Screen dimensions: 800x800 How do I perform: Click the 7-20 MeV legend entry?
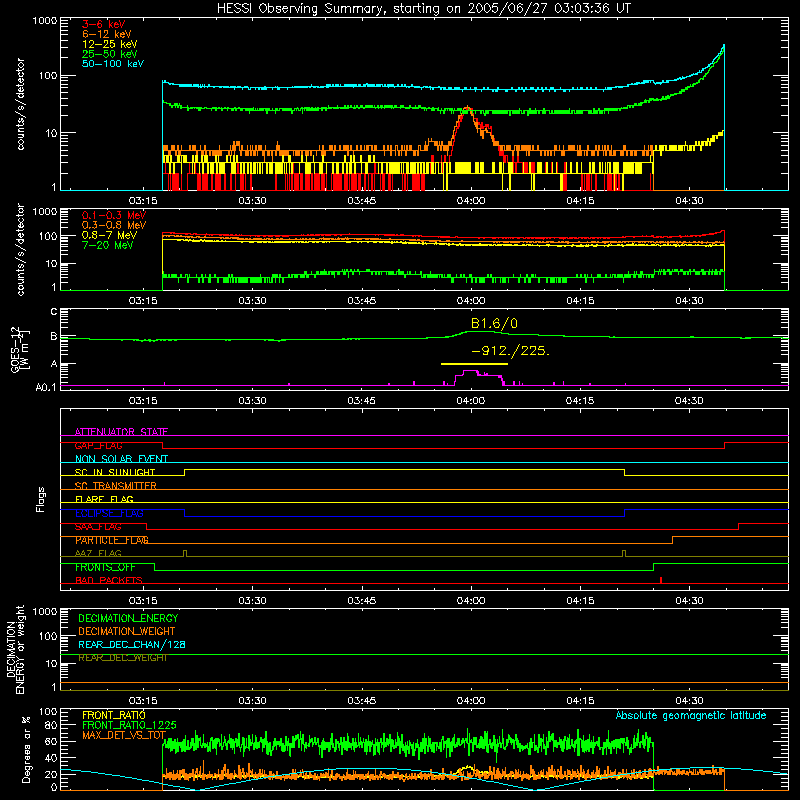pyautogui.click(x=108, y=245)
